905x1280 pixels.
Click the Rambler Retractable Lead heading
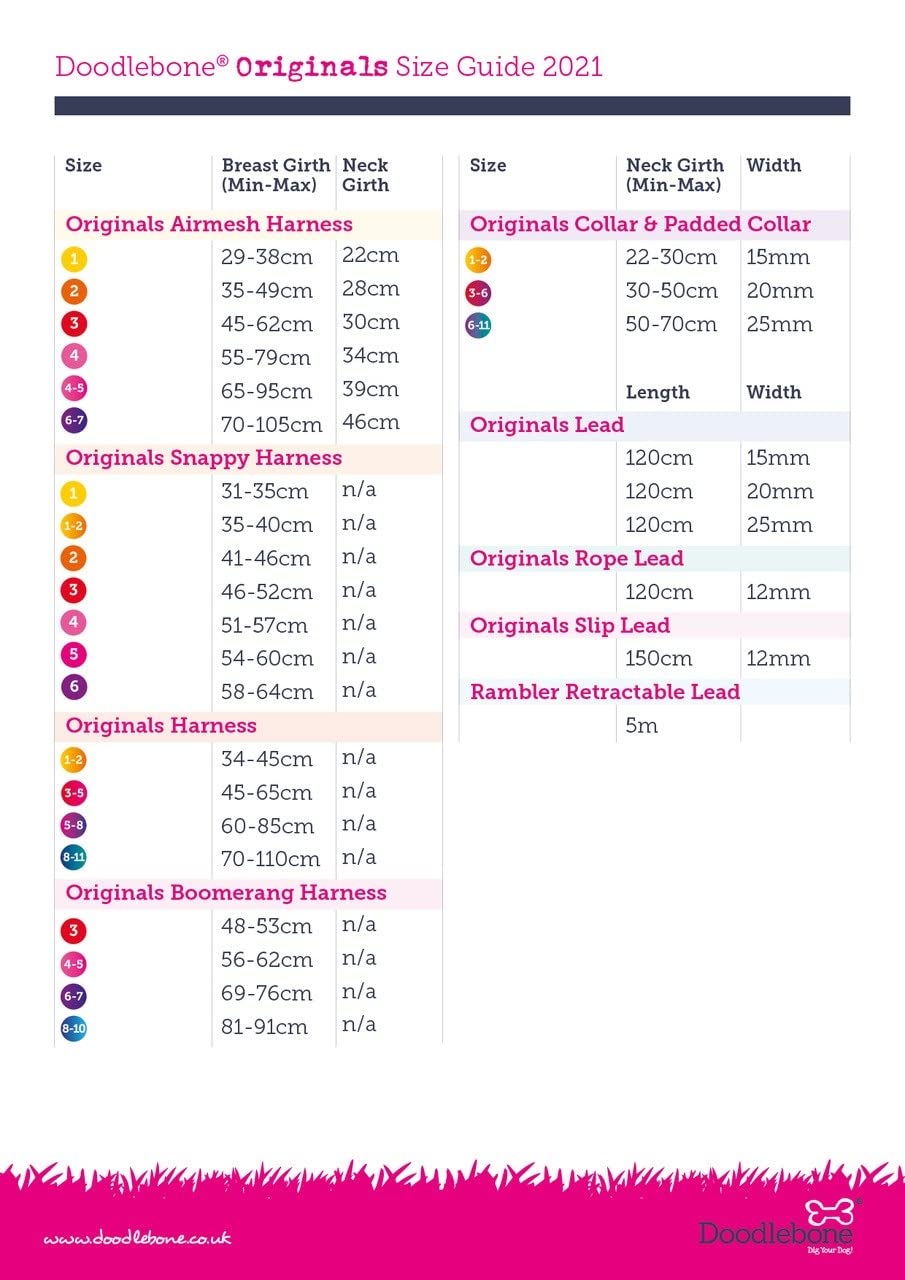coord(605,692)
